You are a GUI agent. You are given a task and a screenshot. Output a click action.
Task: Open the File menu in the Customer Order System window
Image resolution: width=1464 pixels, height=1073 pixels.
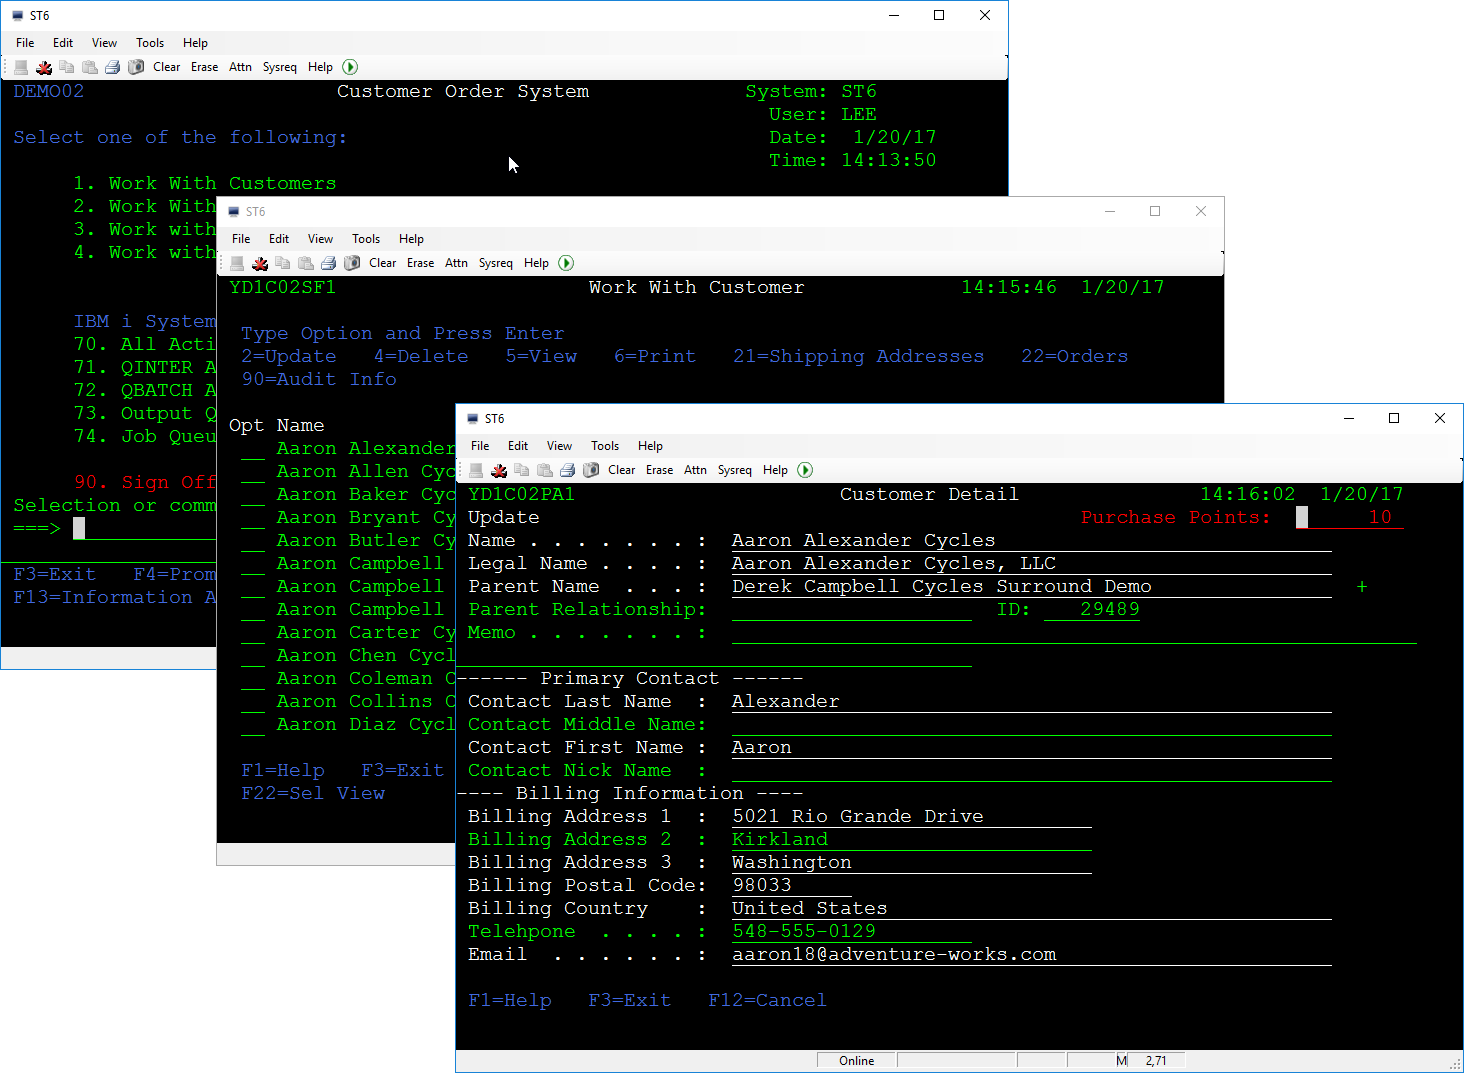pos(25,43)
